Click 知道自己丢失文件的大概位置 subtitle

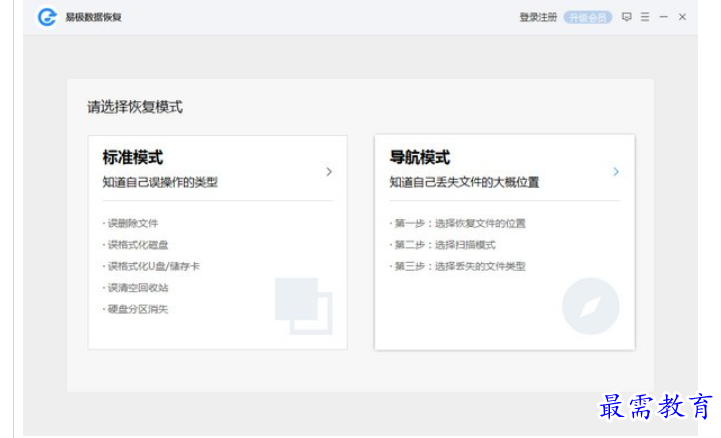464,182
